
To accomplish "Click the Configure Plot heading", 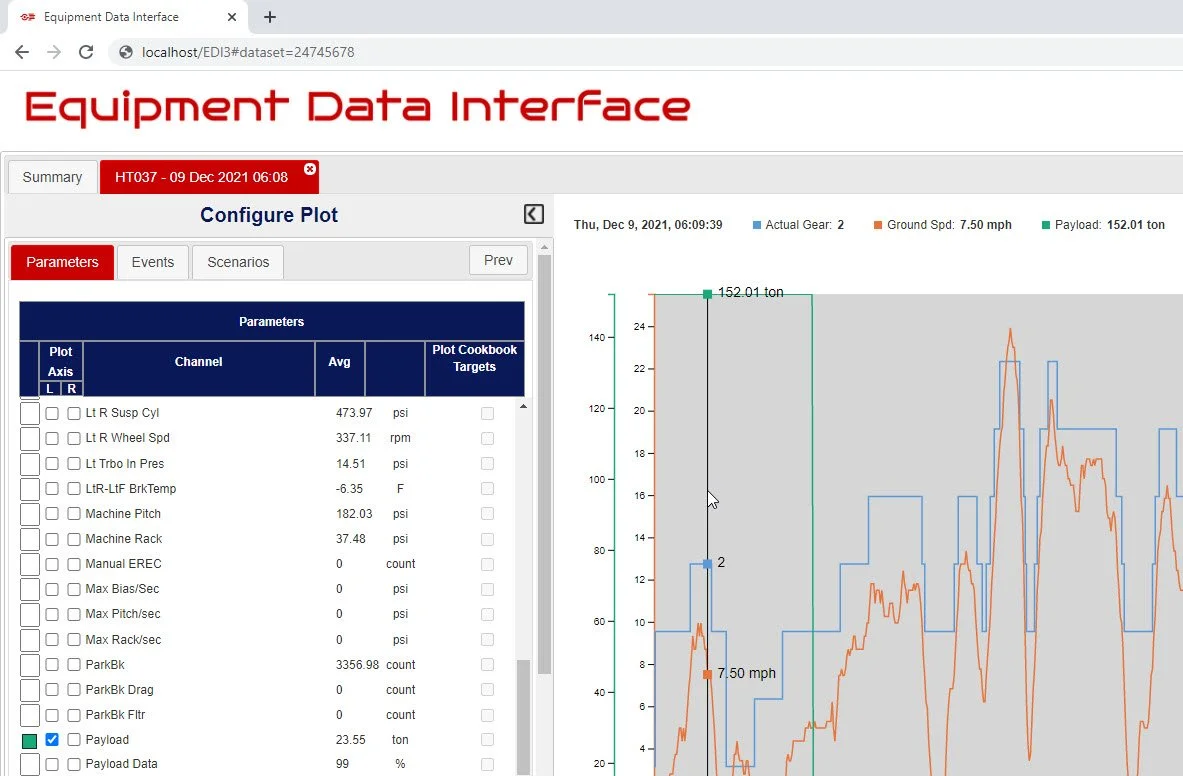I will (x=269, y=215).
